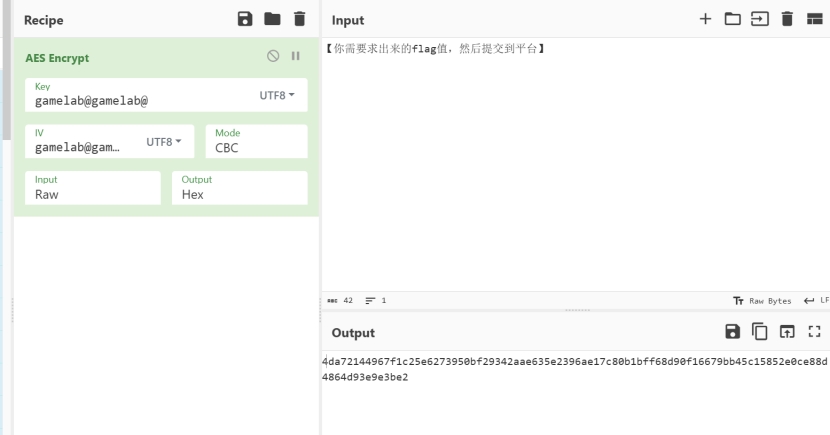
Task: Copy raw output to clipboard
Action: tap(759, 332)
